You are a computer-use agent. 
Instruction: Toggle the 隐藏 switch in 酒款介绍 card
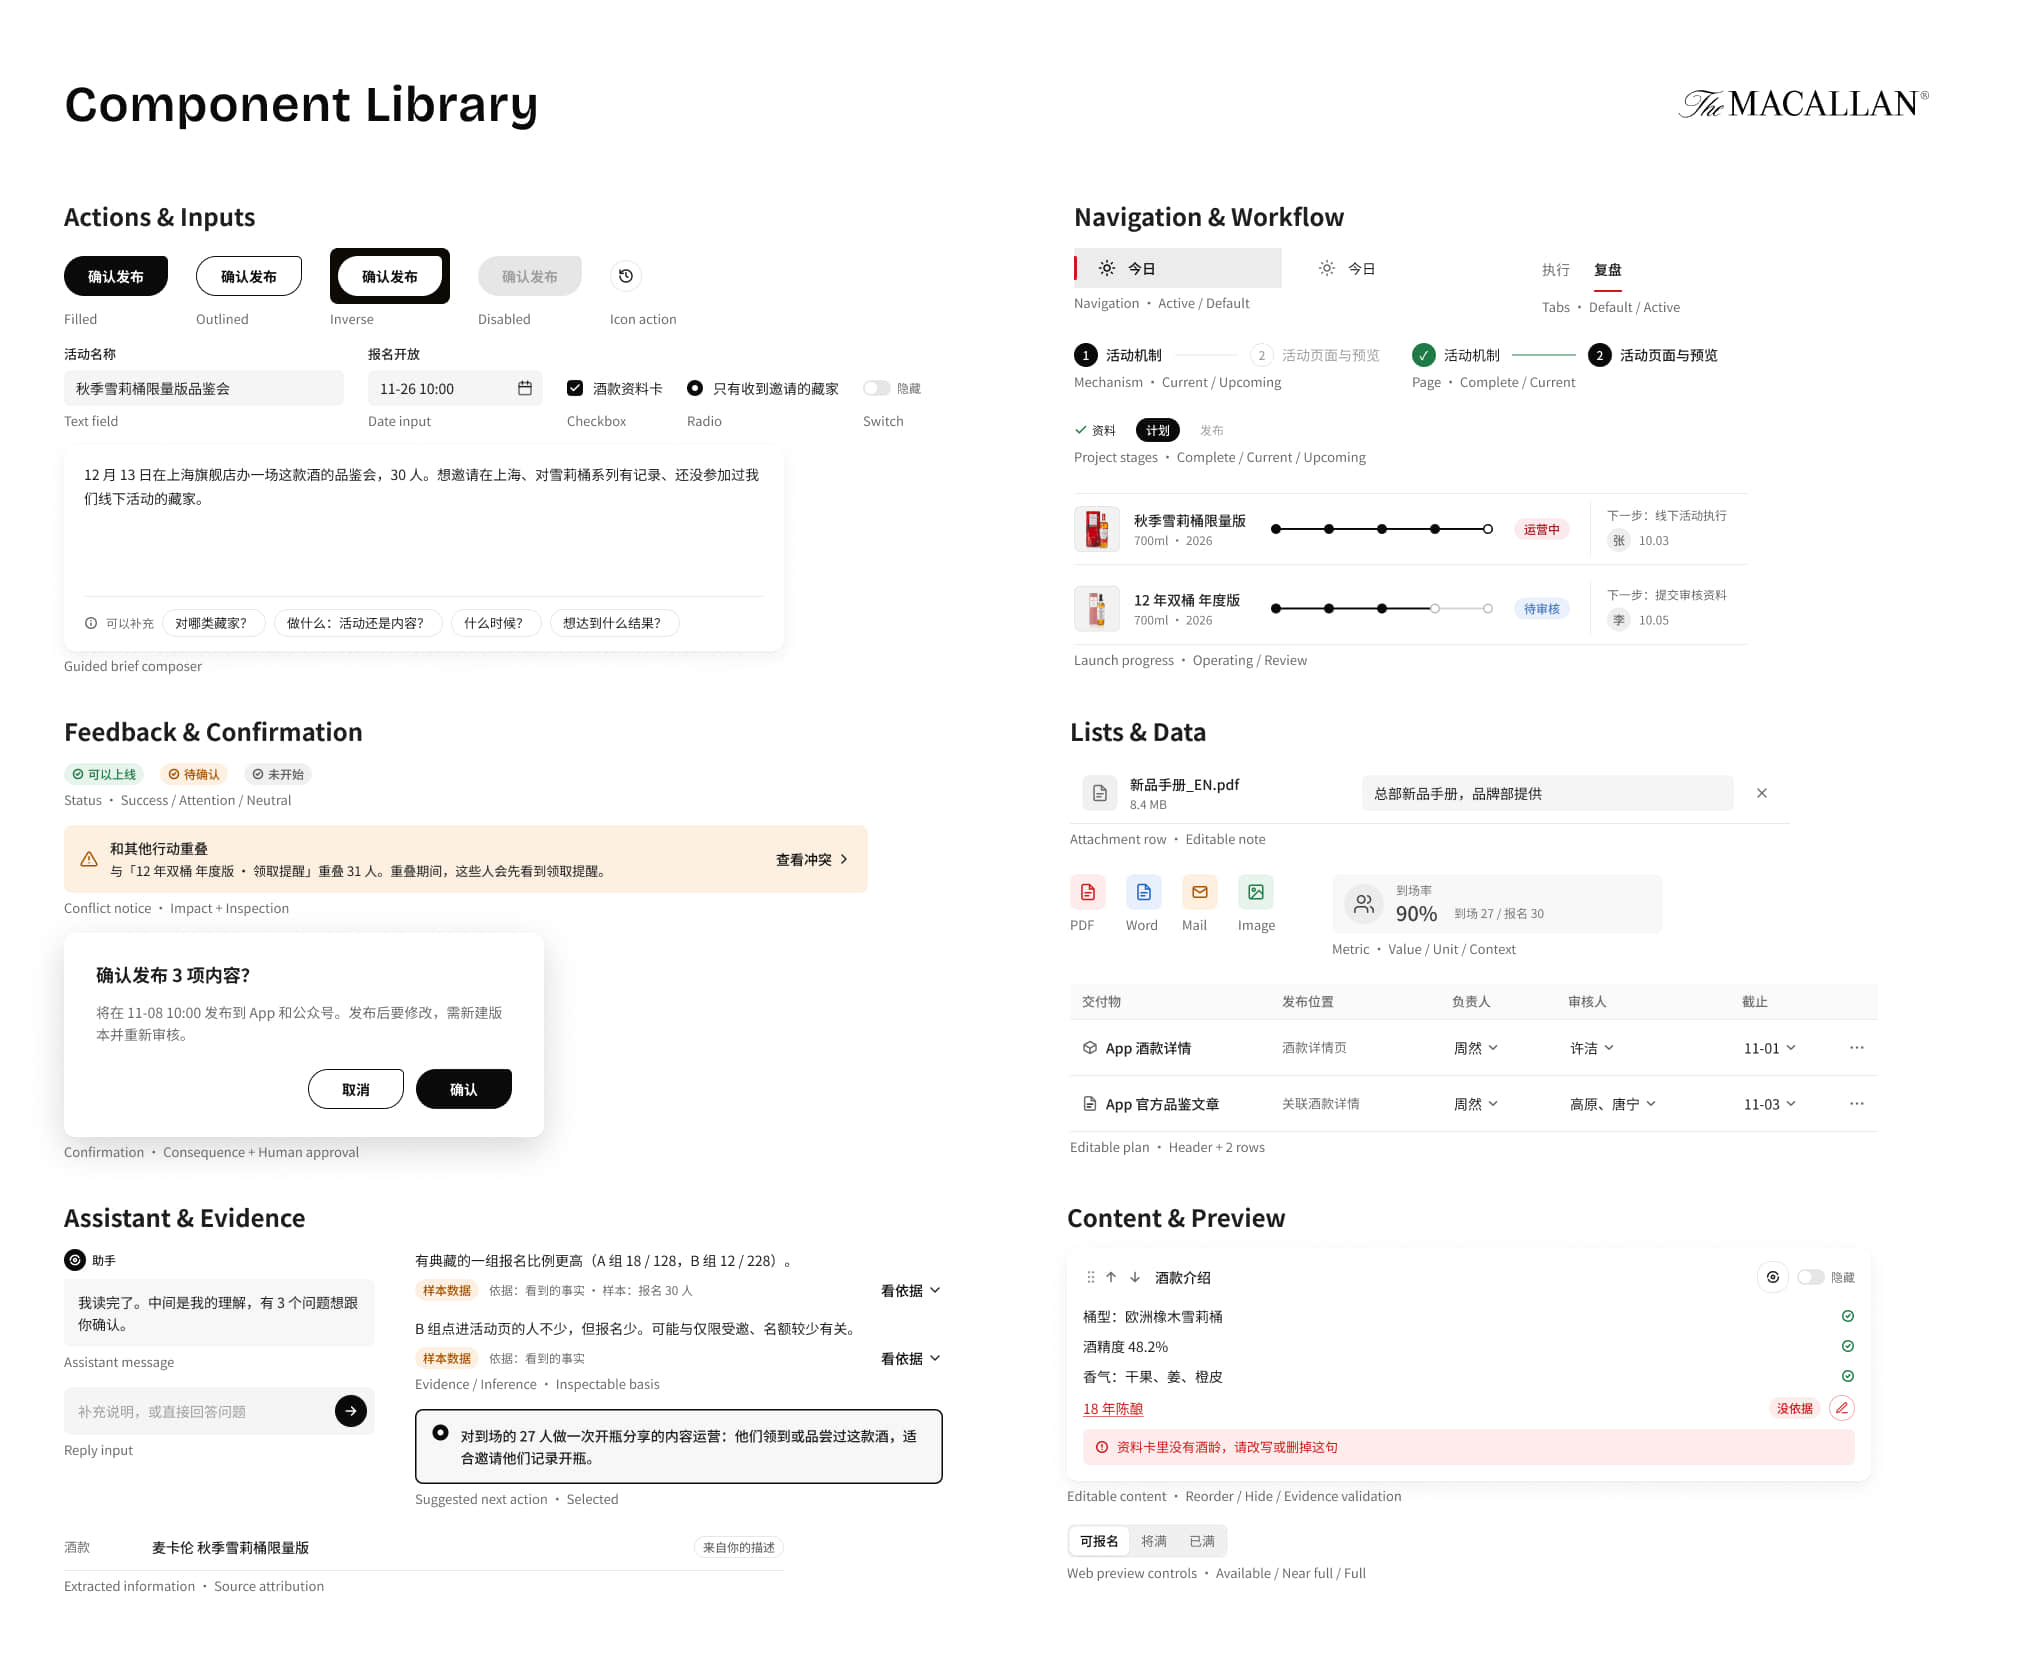pos(1811,1277)
